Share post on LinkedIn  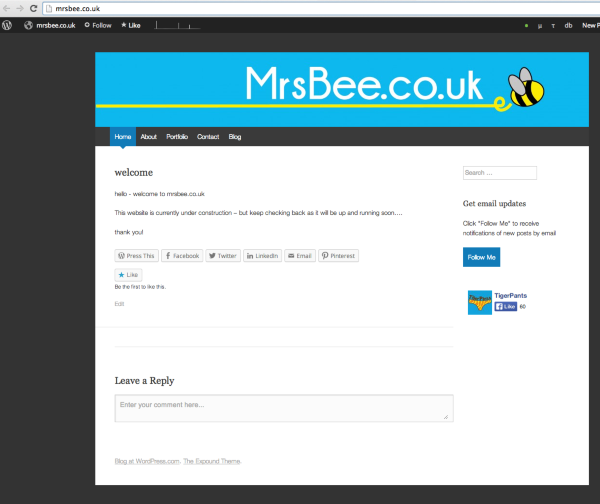262,256
